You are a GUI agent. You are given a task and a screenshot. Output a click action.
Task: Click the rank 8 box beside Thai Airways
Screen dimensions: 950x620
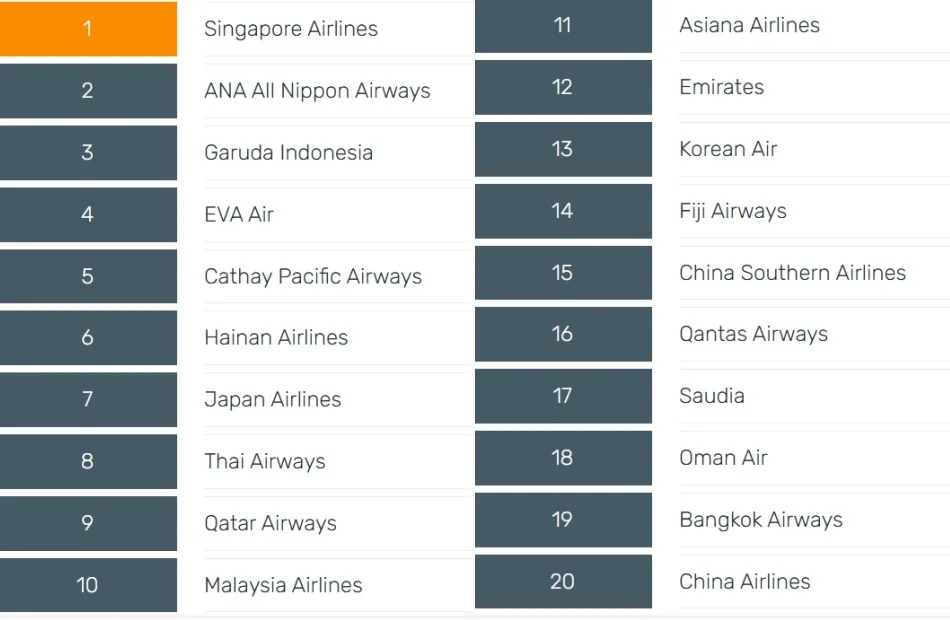pos(88,461)
